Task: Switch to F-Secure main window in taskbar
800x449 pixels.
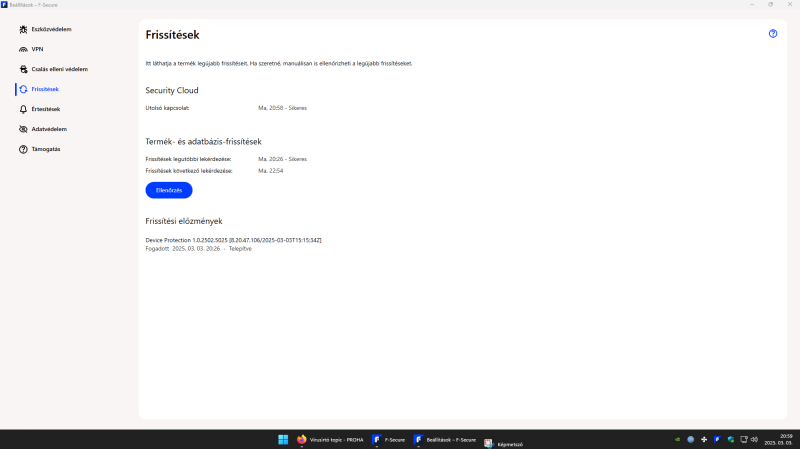Action: [x=389, y=439]
